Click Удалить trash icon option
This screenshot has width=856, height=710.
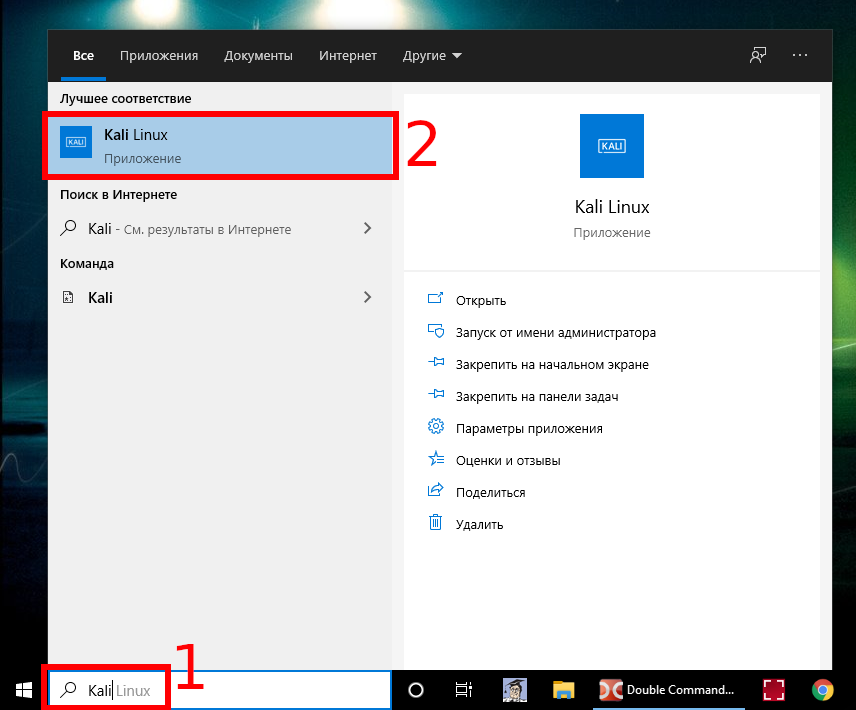[478, 524]
